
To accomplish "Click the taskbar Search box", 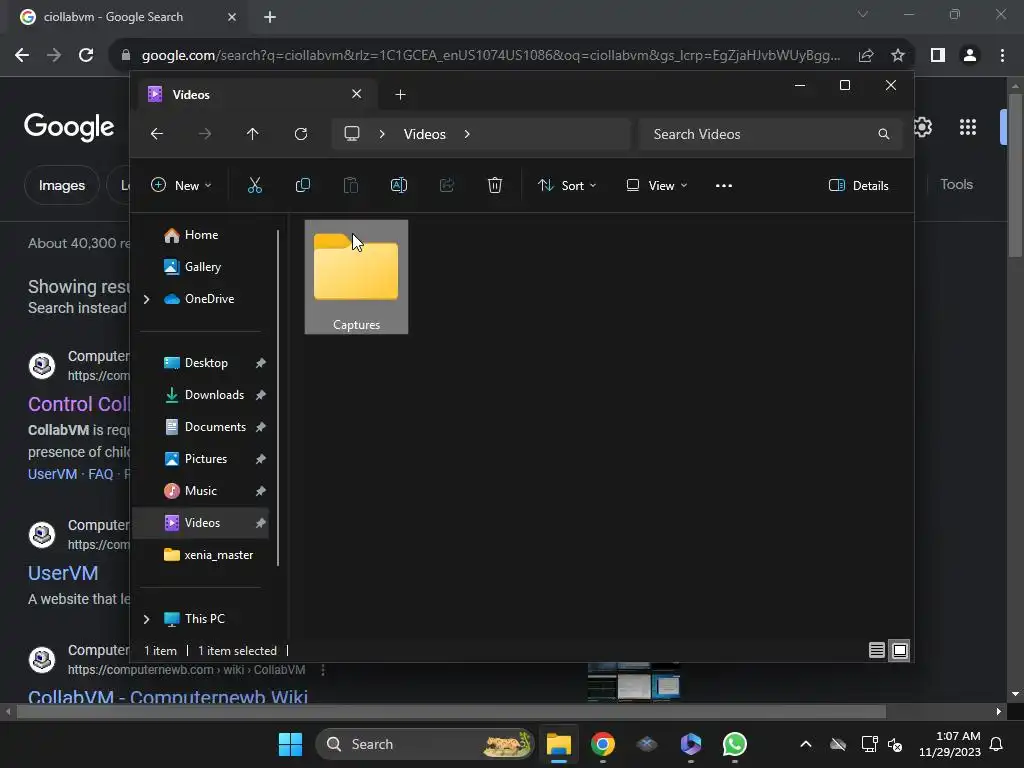I will [424, 744].
